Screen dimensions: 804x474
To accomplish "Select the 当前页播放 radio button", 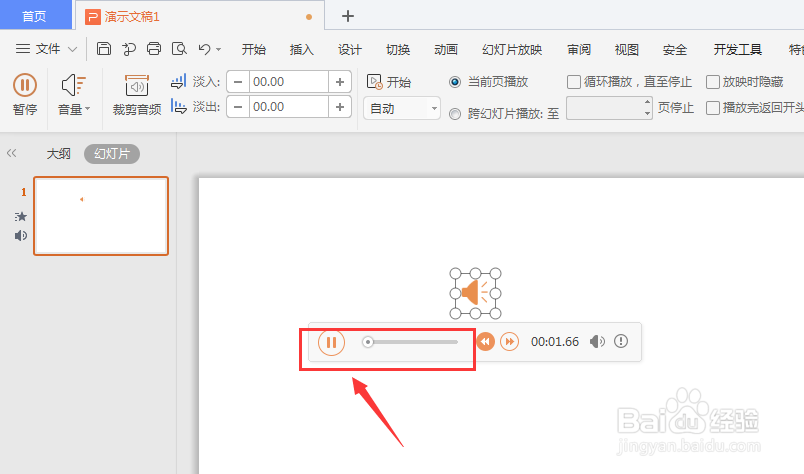I will coord(455,82).
